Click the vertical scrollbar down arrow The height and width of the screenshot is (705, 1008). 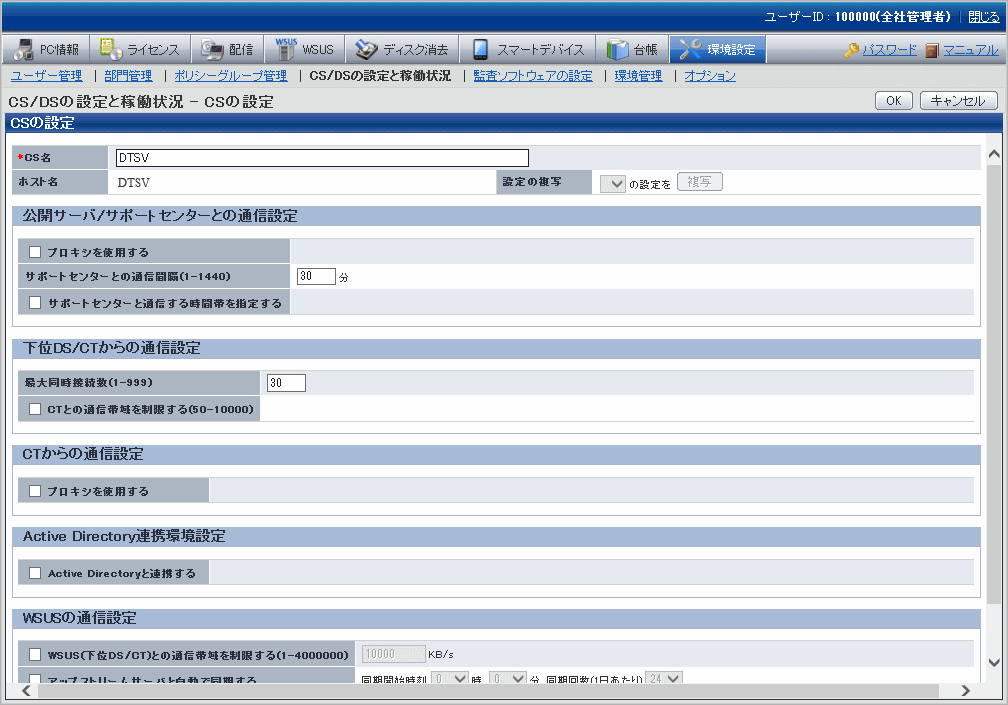click(x=994, y=663)
